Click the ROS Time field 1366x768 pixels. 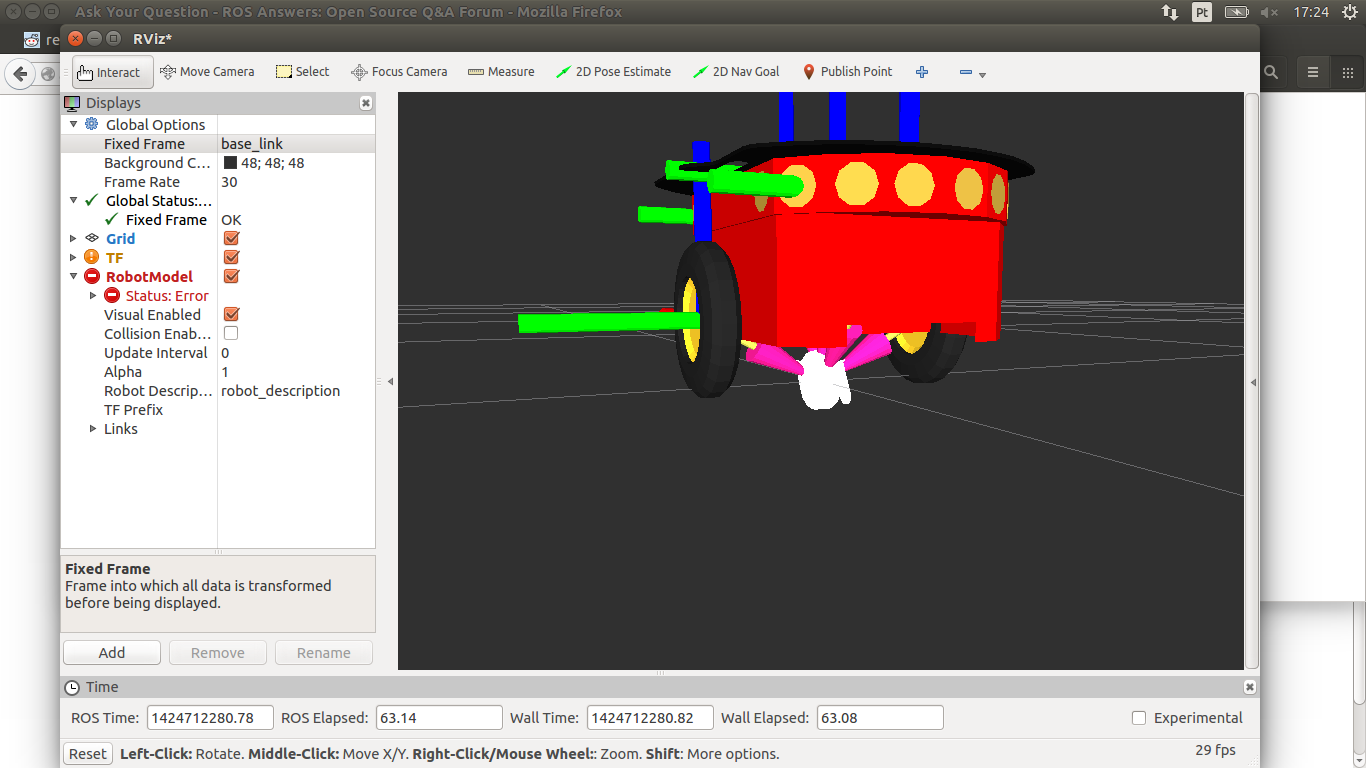point(211,718)
